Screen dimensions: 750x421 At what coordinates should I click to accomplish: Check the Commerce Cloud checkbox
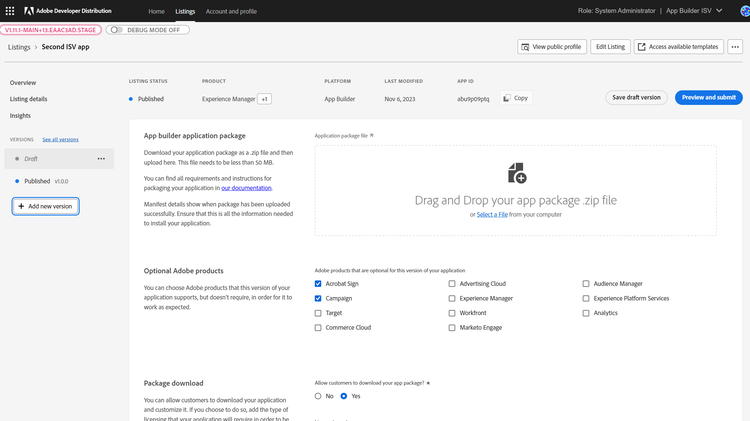[x=318, y=328]
